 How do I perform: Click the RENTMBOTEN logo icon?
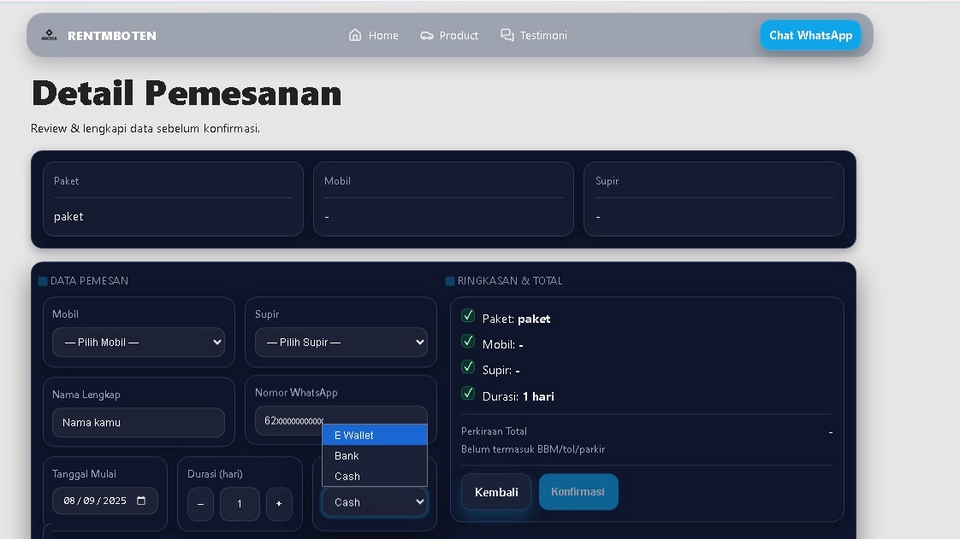[49, 35]
